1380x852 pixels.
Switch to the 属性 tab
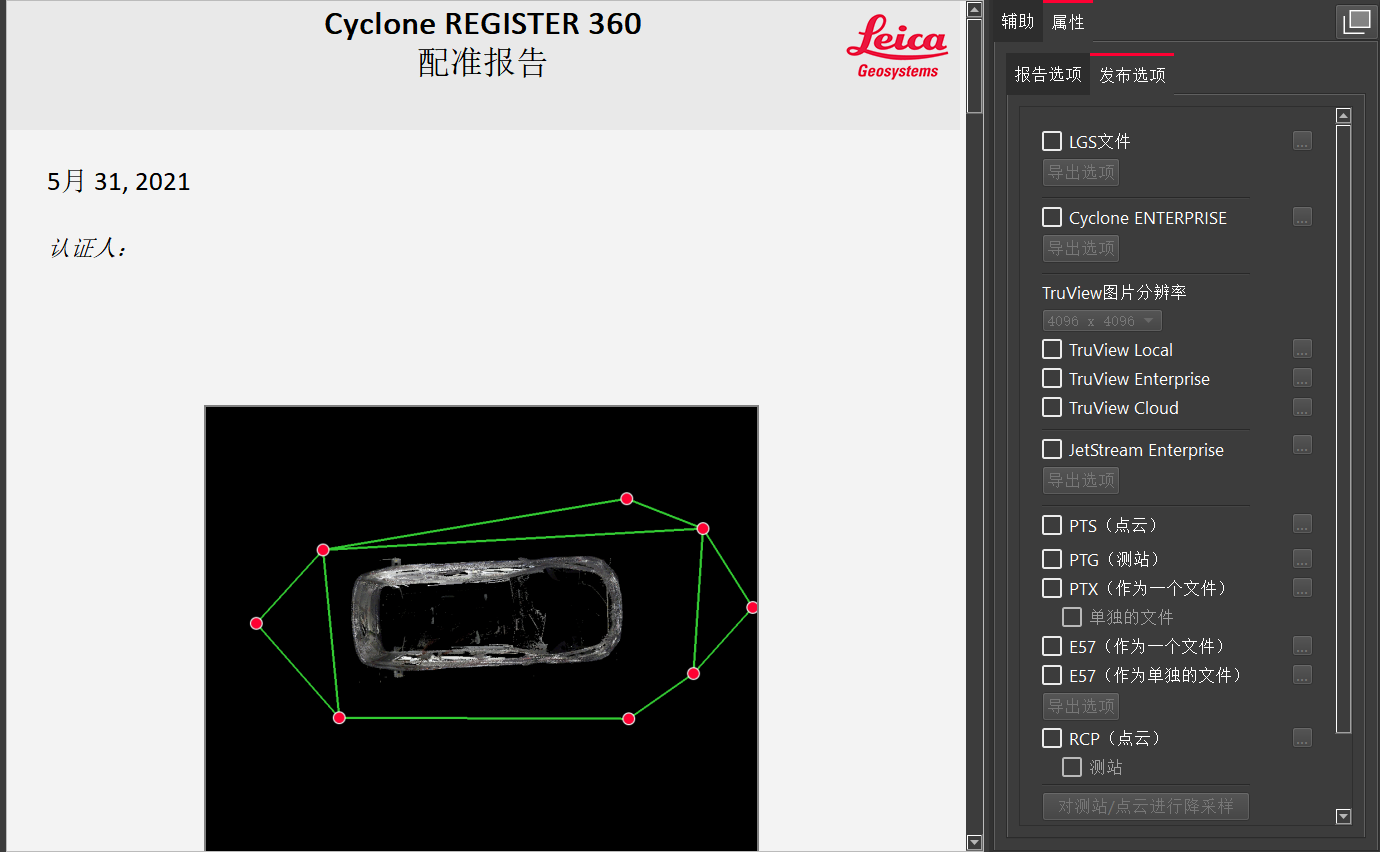pyautogui.click(x=1068, y=21)
